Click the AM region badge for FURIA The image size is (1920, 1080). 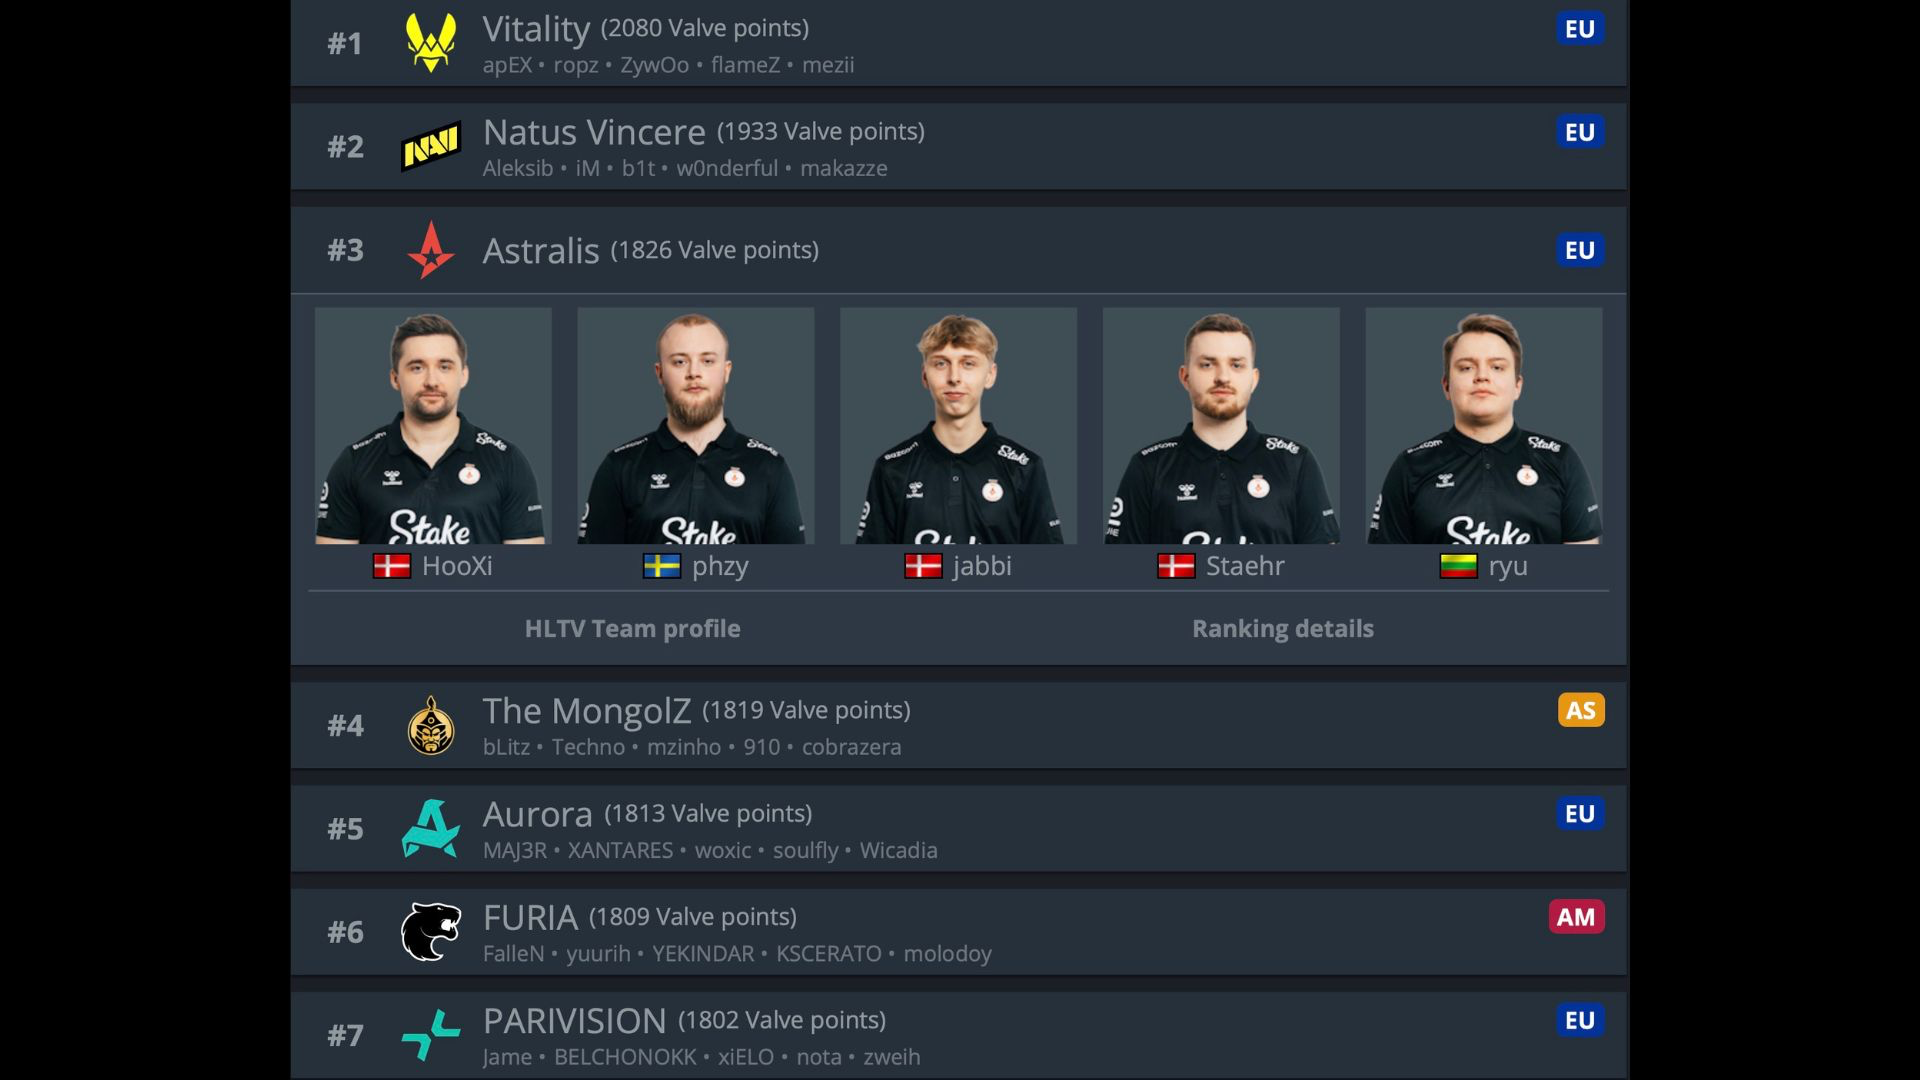1577,917
